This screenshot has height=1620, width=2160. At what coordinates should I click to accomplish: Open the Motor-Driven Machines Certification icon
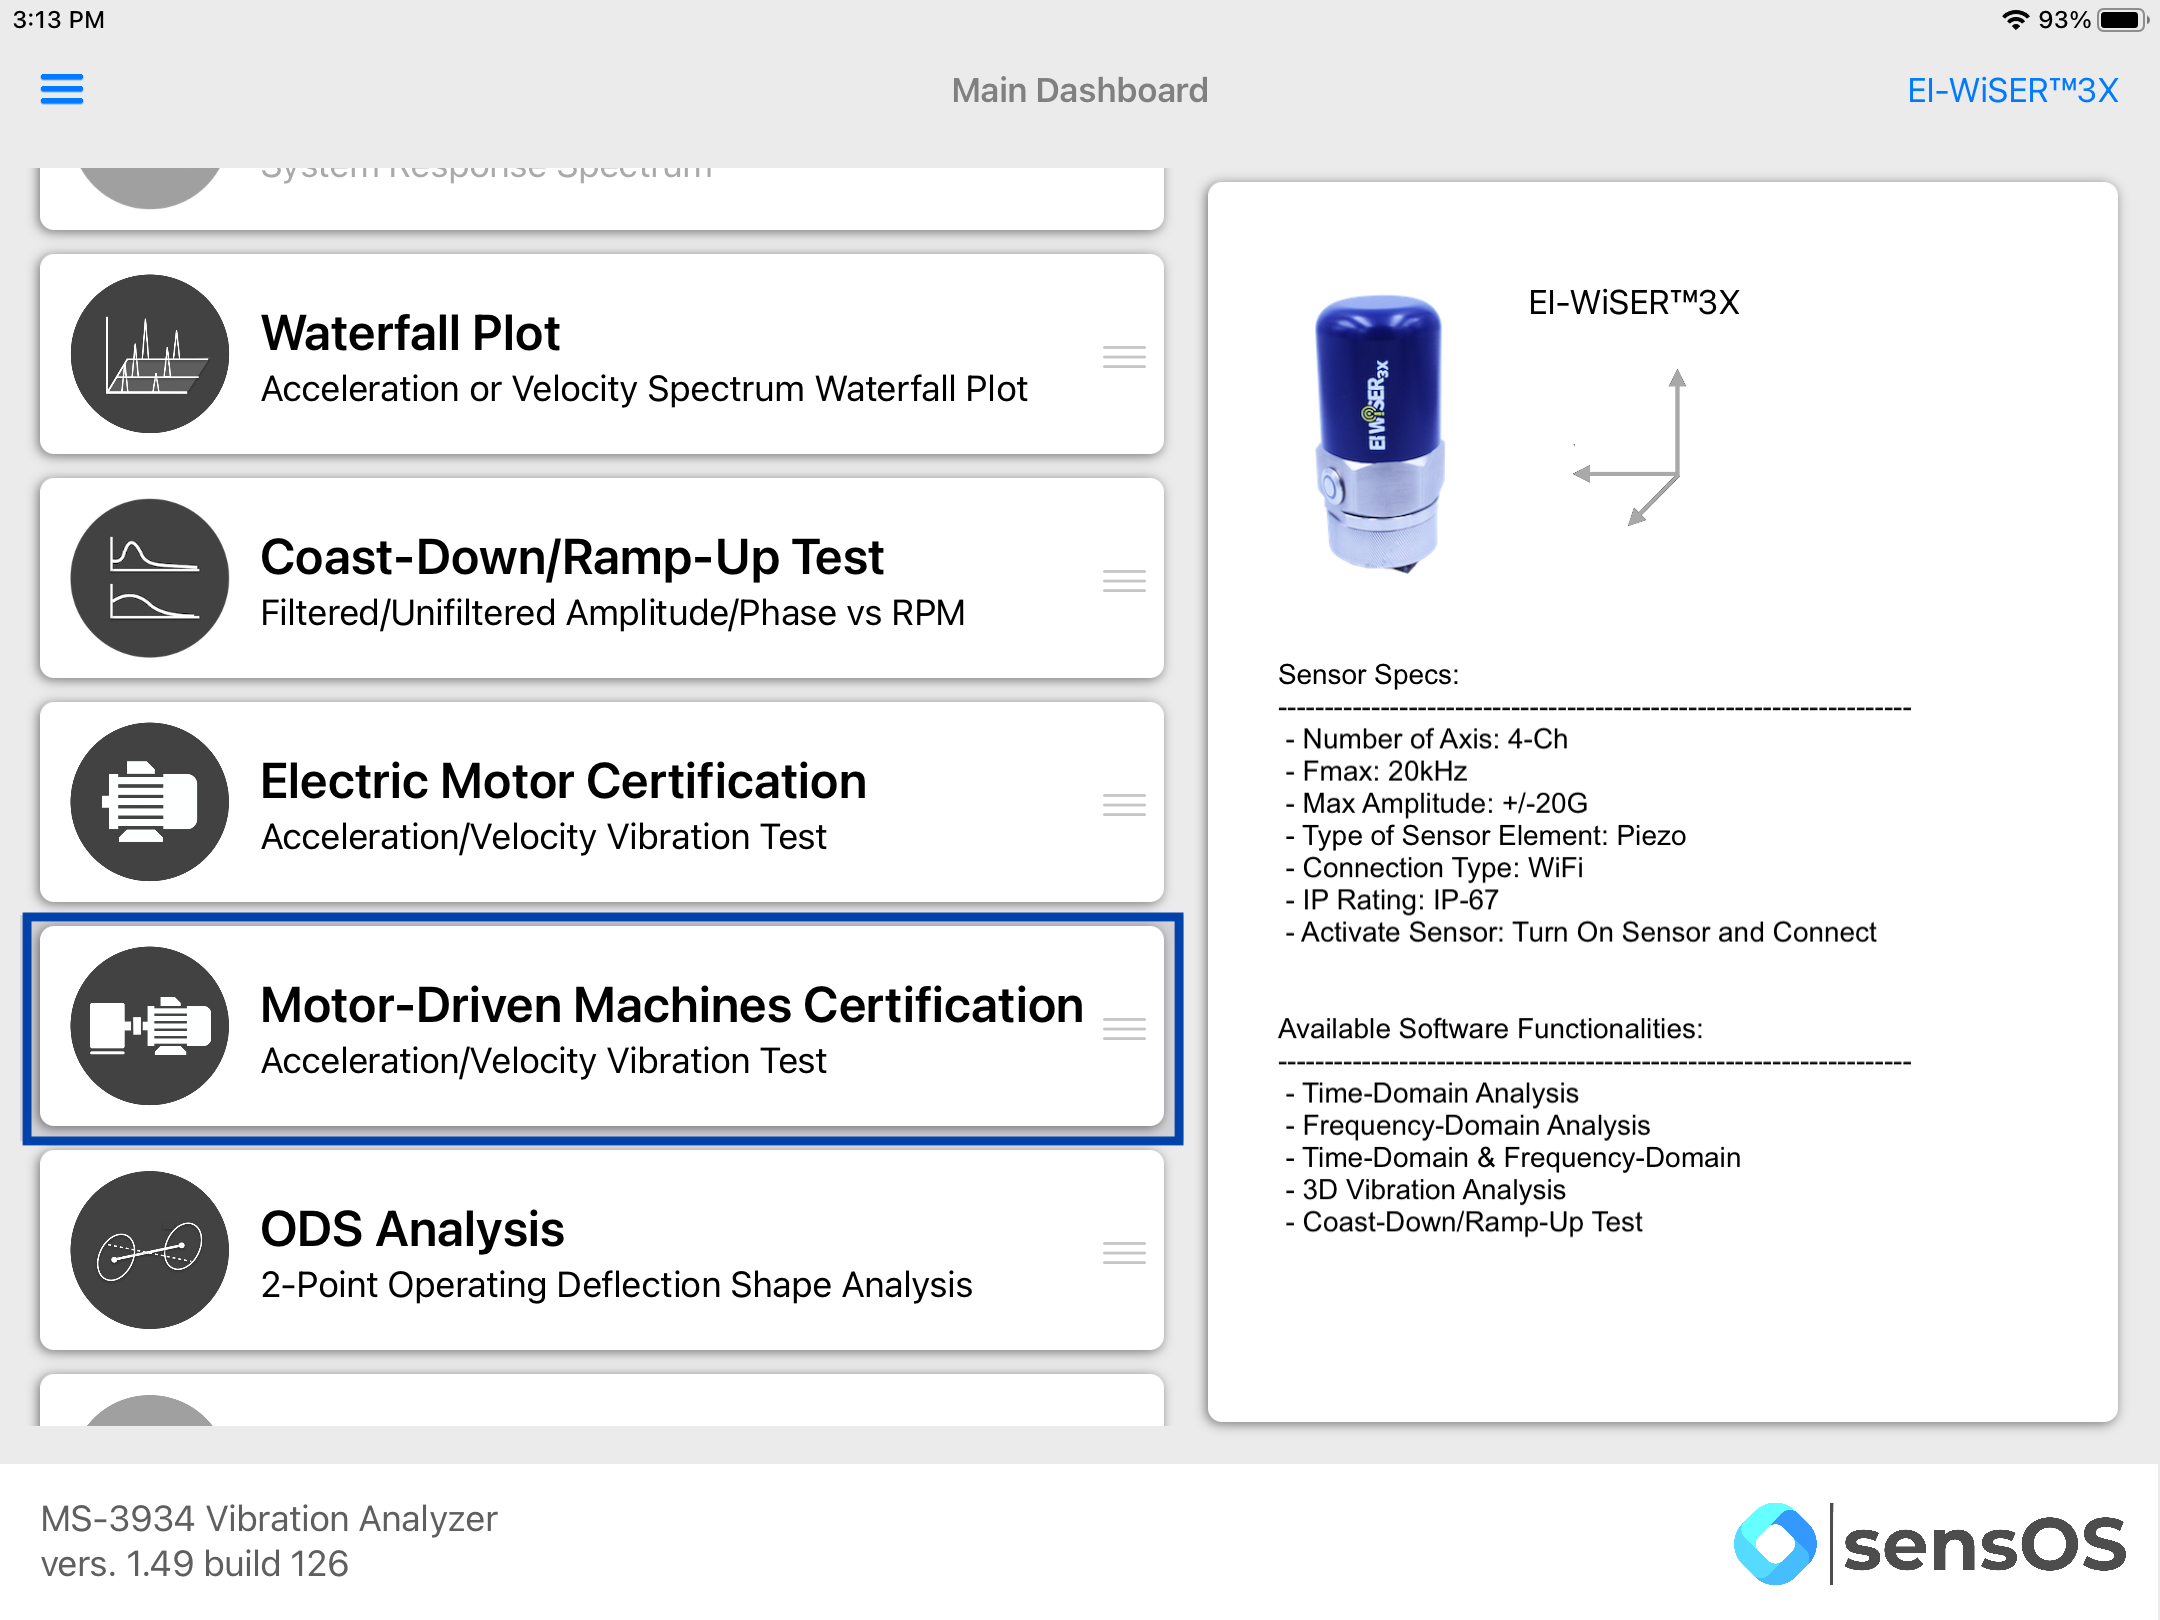pyautogui.click(x=150, y=1026)
